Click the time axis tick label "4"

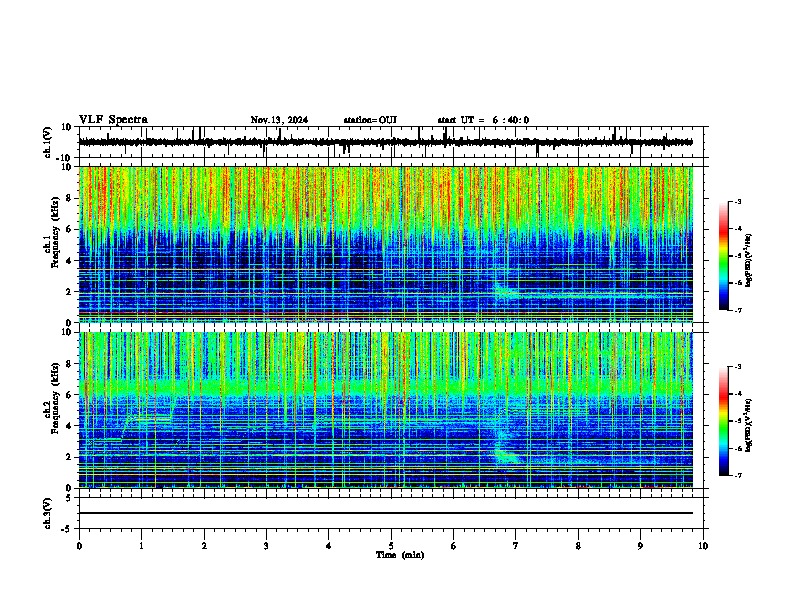(x=329, y=546)
